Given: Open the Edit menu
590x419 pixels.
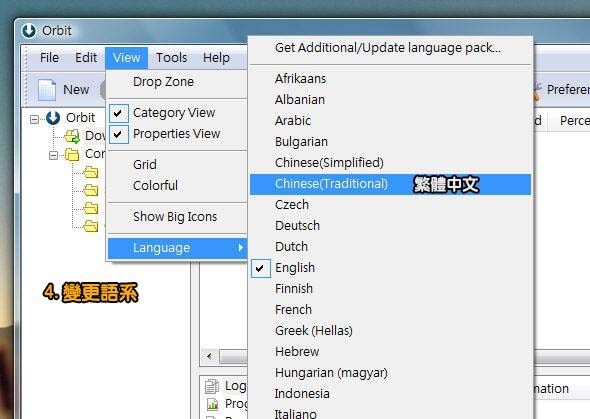Looking at the screenshot, I should [86, 58].
